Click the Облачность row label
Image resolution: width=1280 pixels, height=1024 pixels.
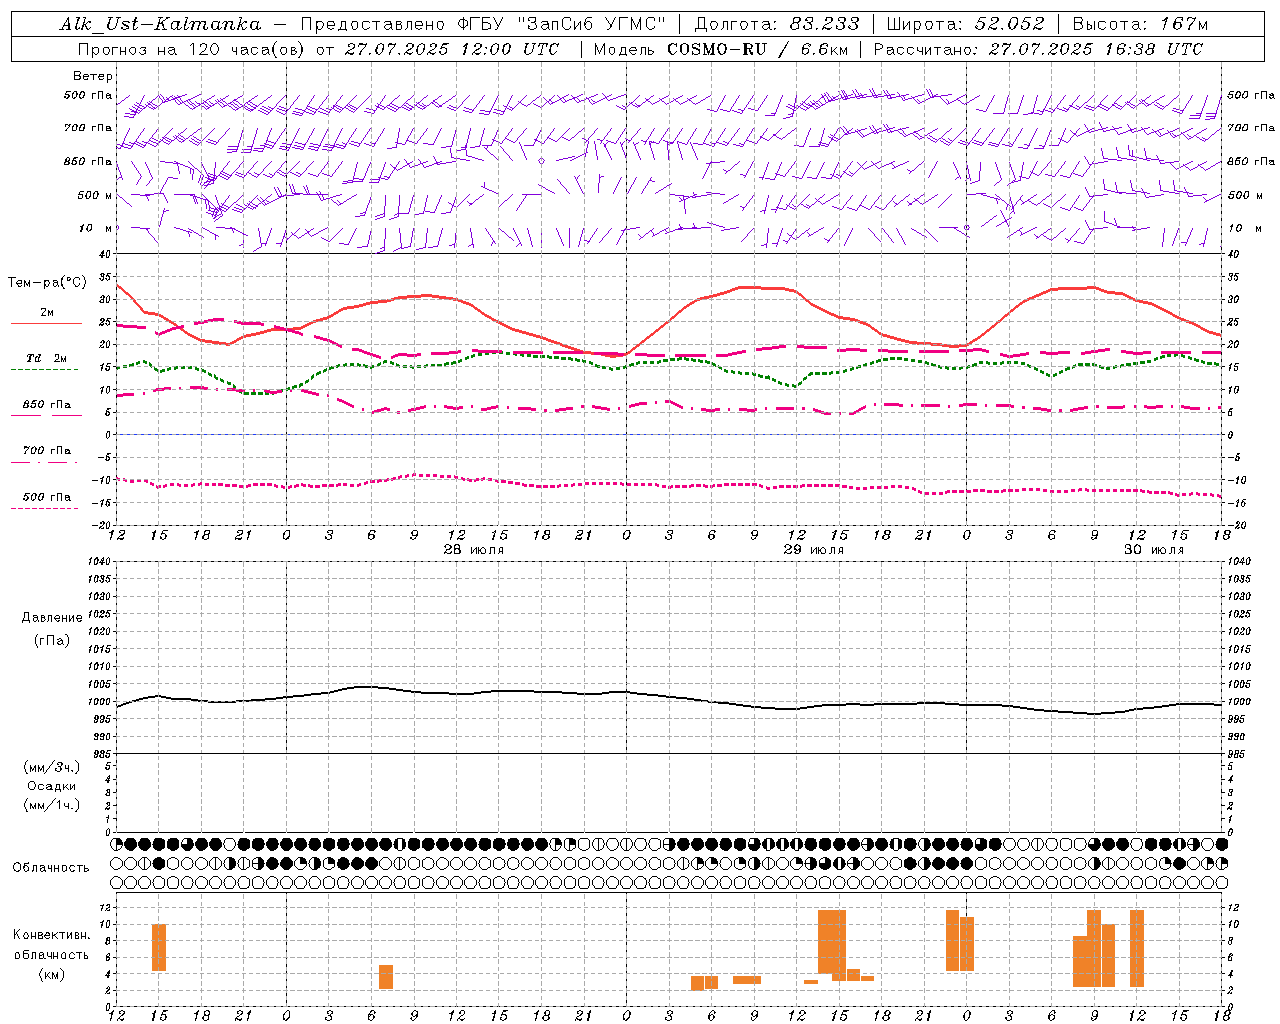(x=51, y=868)
